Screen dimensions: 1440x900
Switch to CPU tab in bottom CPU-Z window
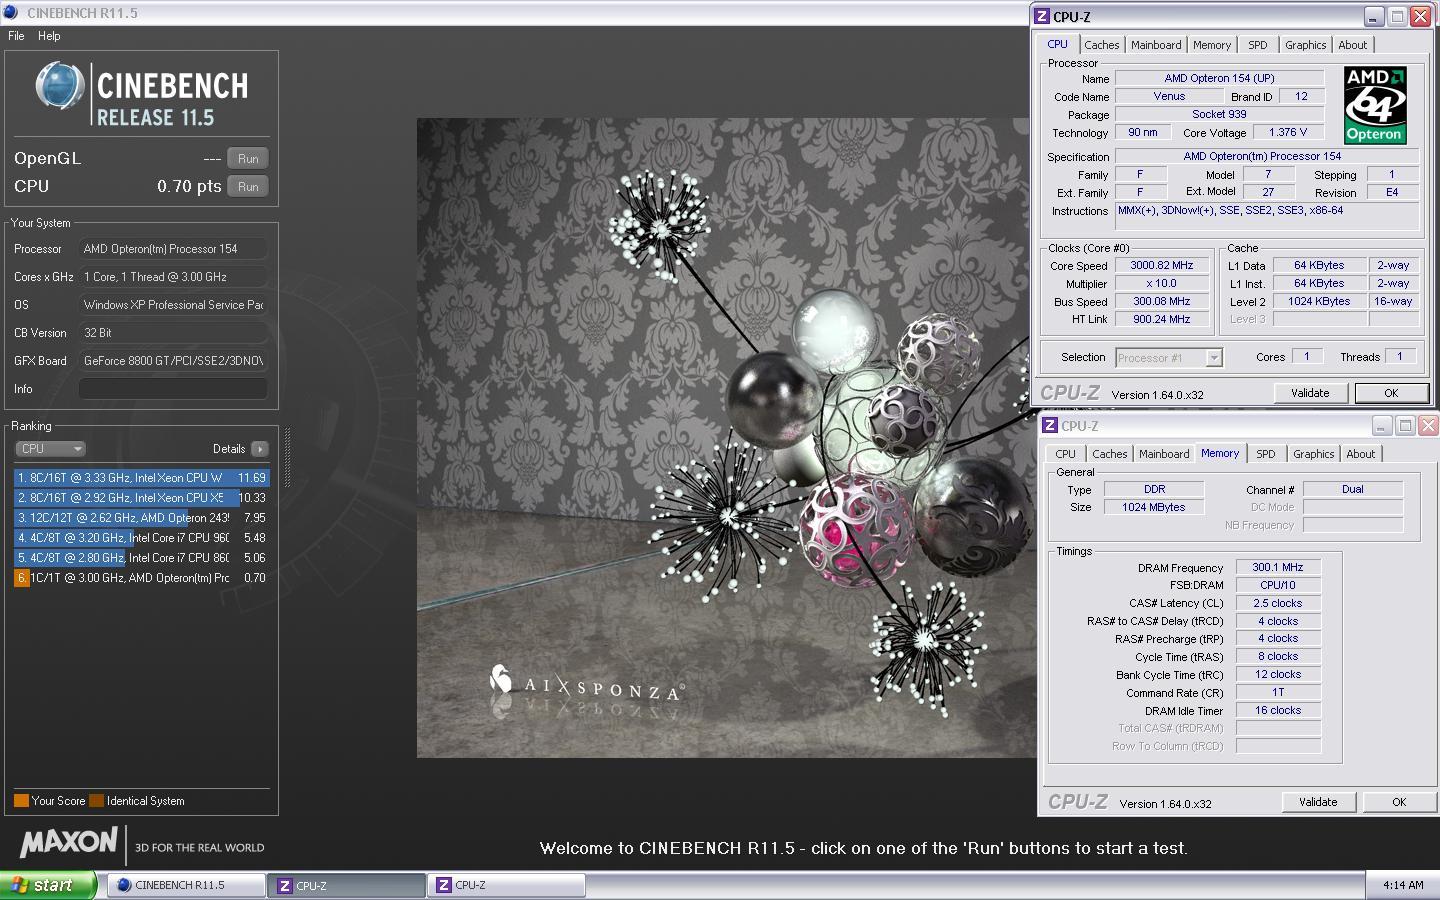(1066, 454)
